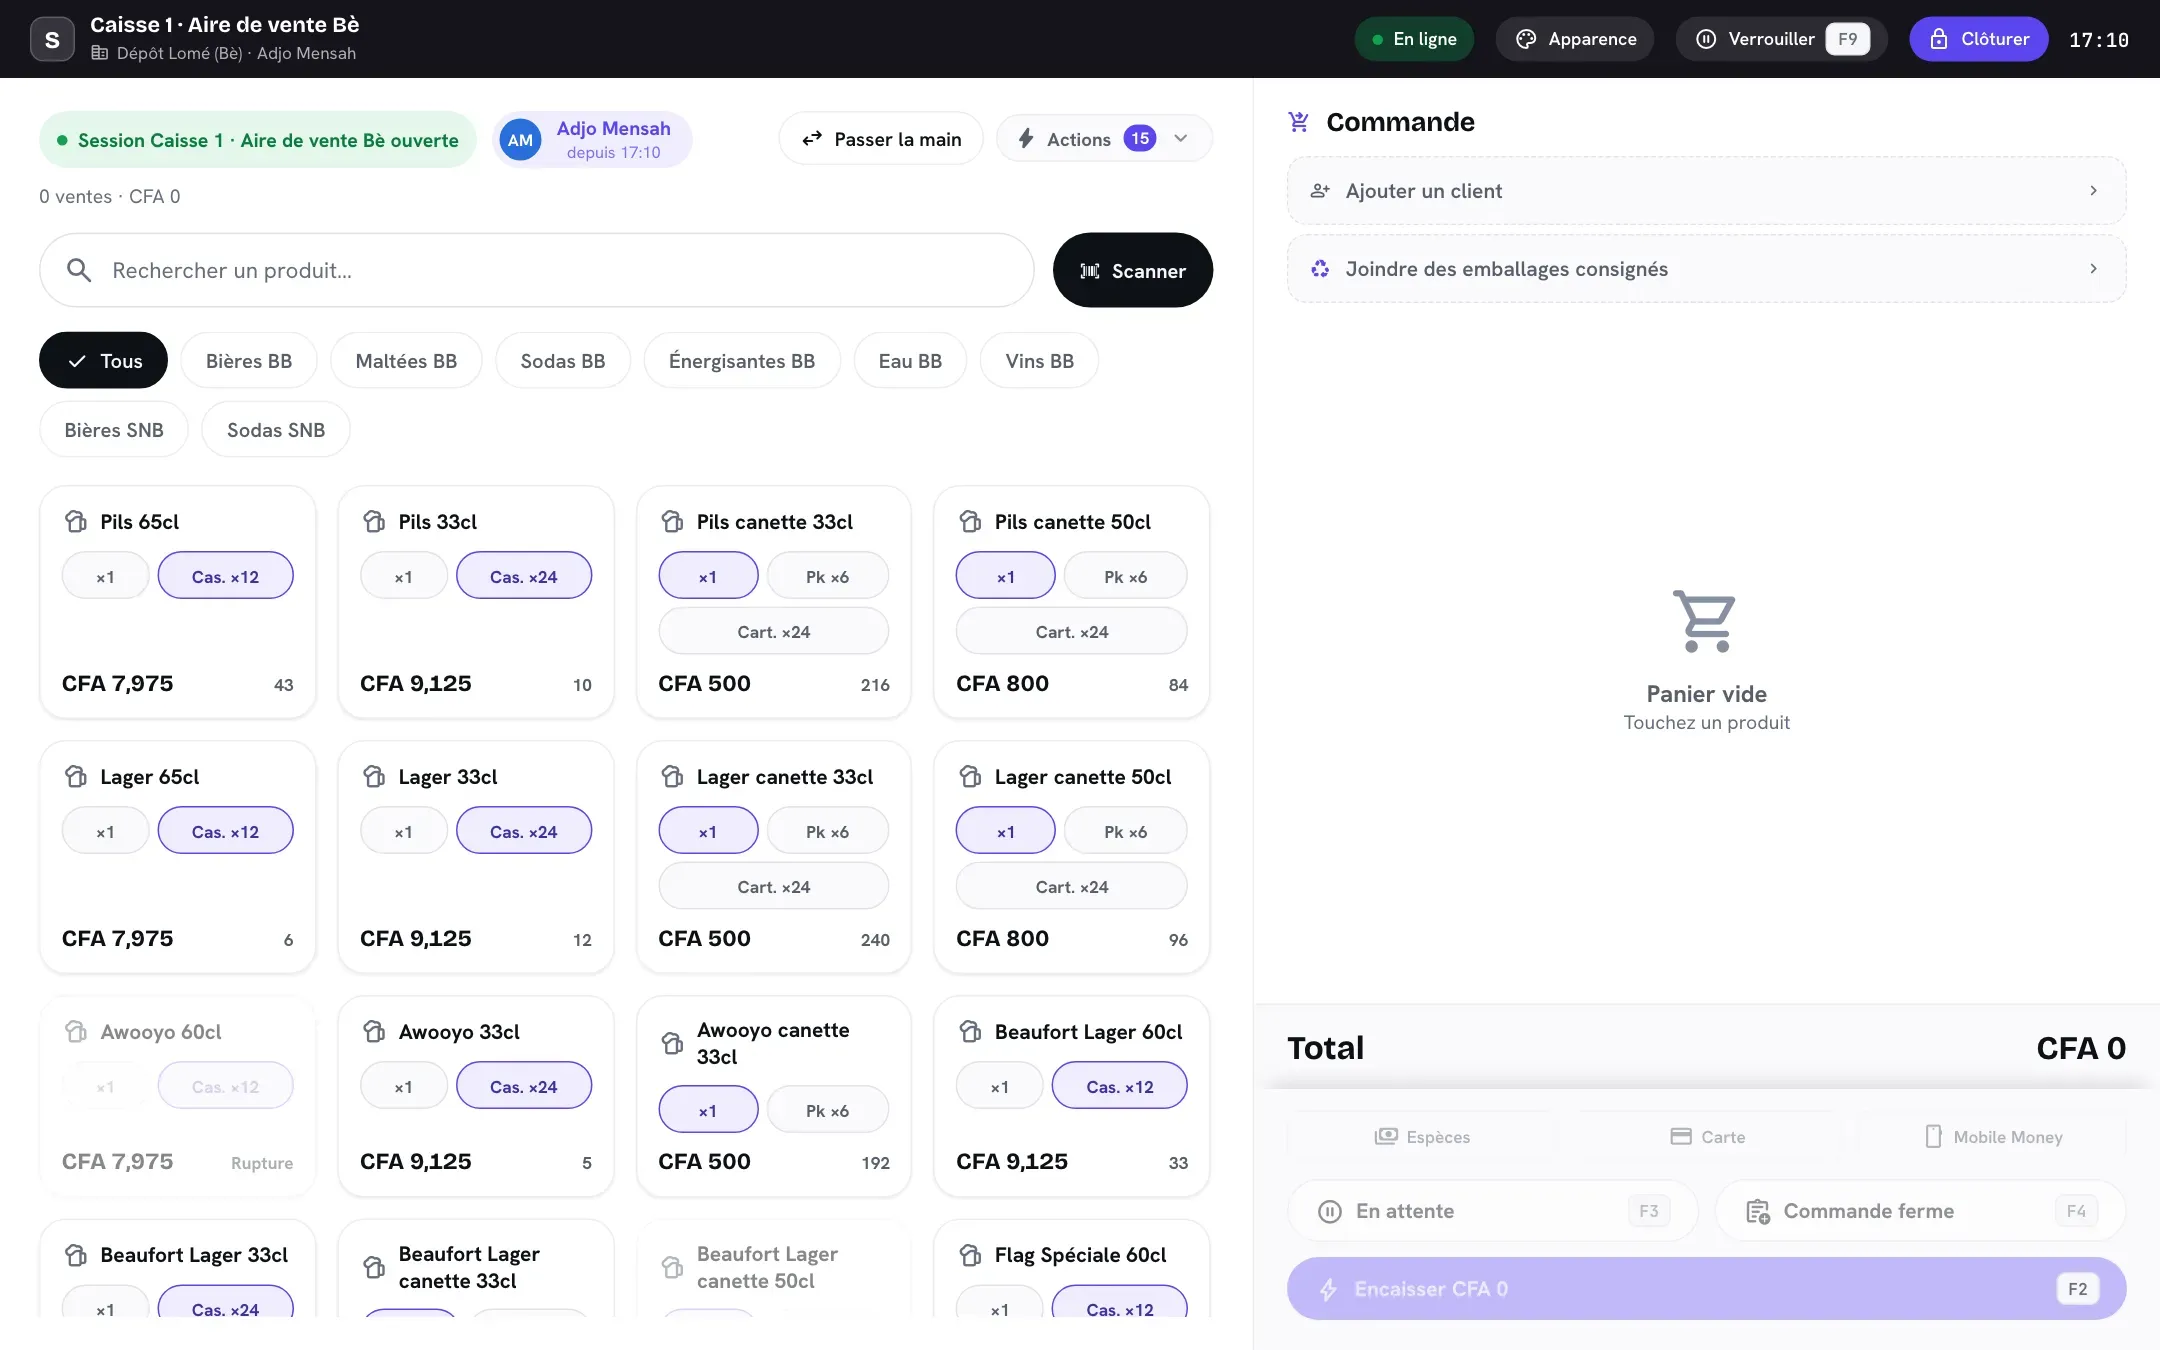Click the bottle icon on Awooyo 33cl card

coord(374,1031)
